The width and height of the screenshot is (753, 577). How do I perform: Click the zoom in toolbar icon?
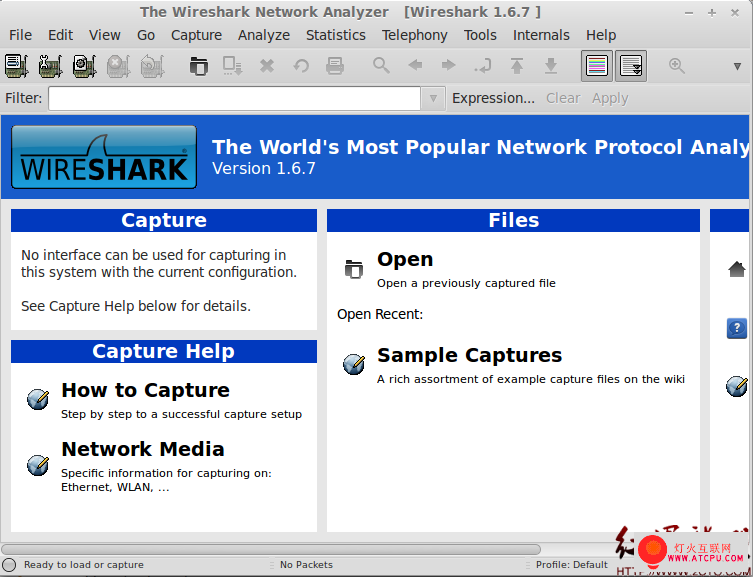677,66
